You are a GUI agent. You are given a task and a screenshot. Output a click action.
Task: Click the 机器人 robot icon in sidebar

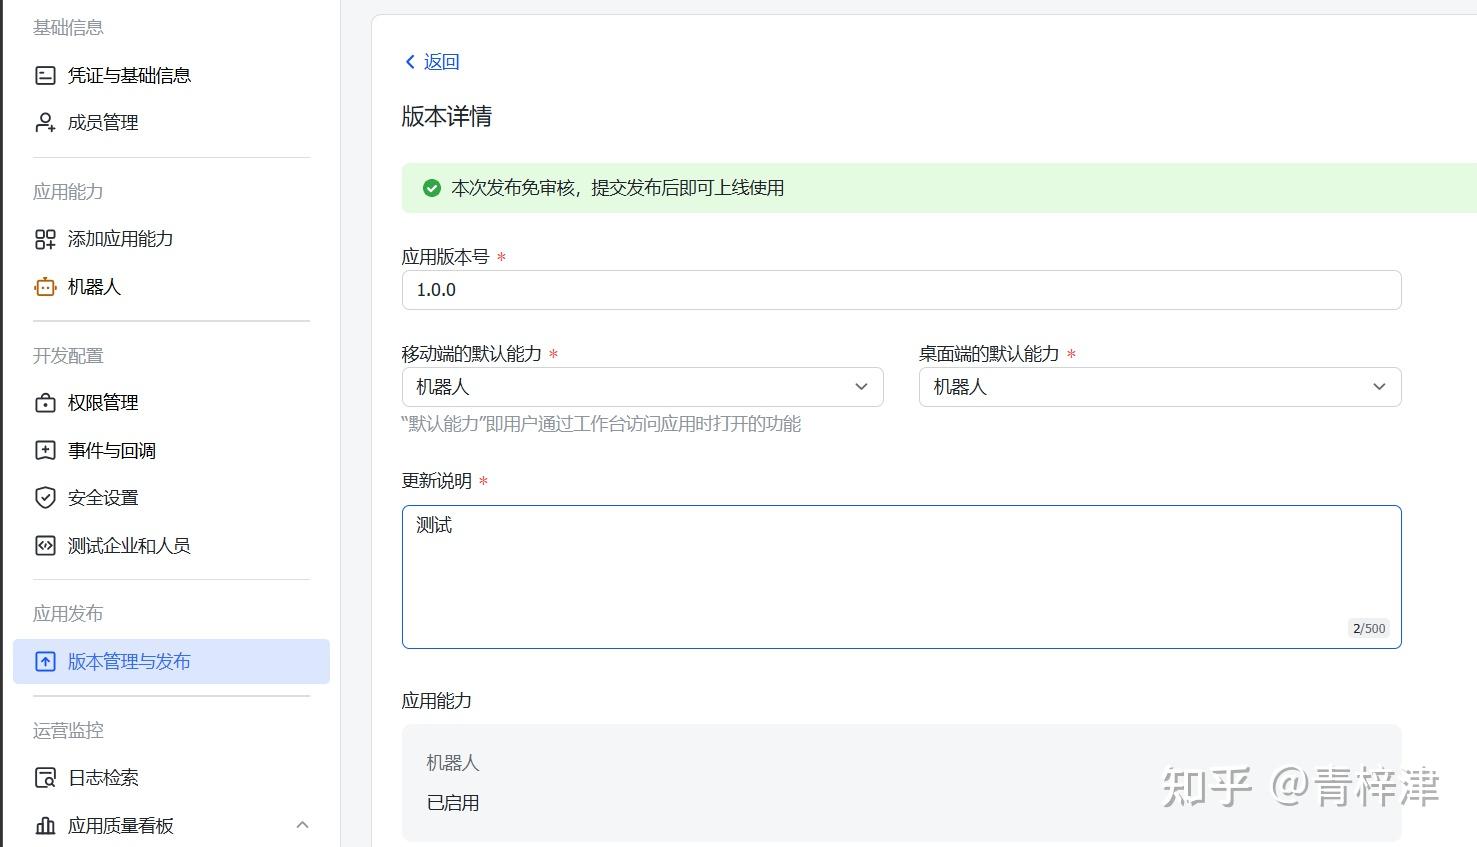(x=45, y=287)
